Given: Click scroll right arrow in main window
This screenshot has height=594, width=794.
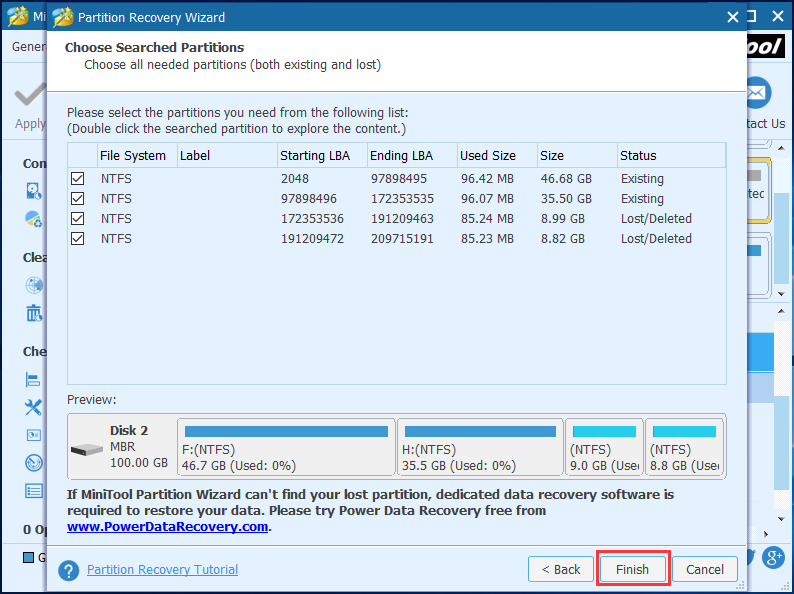Looking at the screenshot, I should 766,534.
